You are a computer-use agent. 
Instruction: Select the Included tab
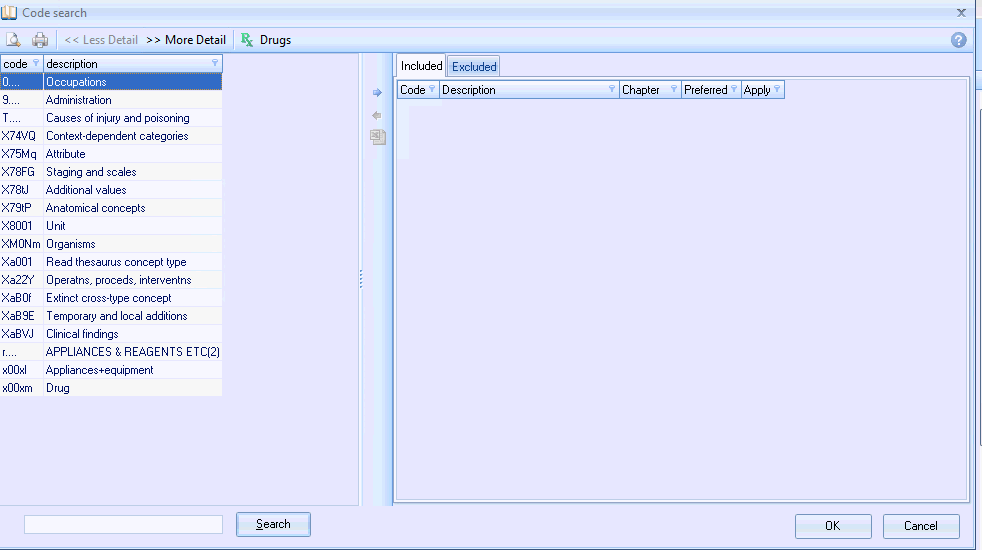(421, 66)
